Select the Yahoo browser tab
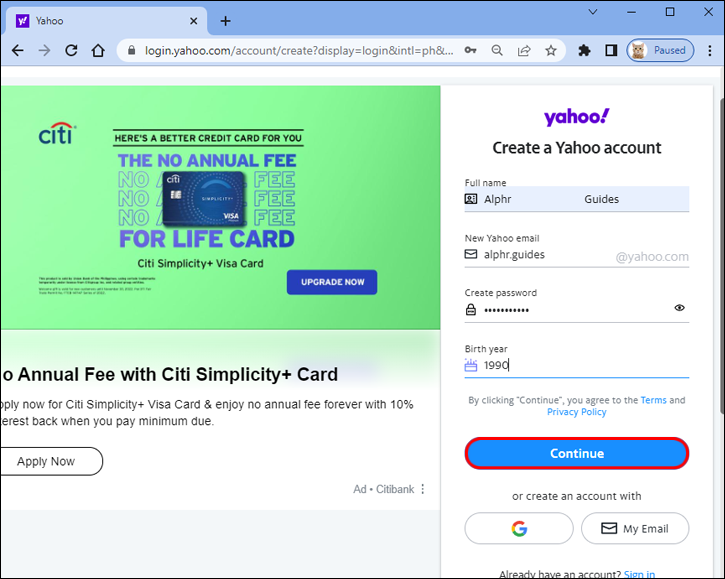This screenshot has width=725, height=579. (x=105, y=21)
